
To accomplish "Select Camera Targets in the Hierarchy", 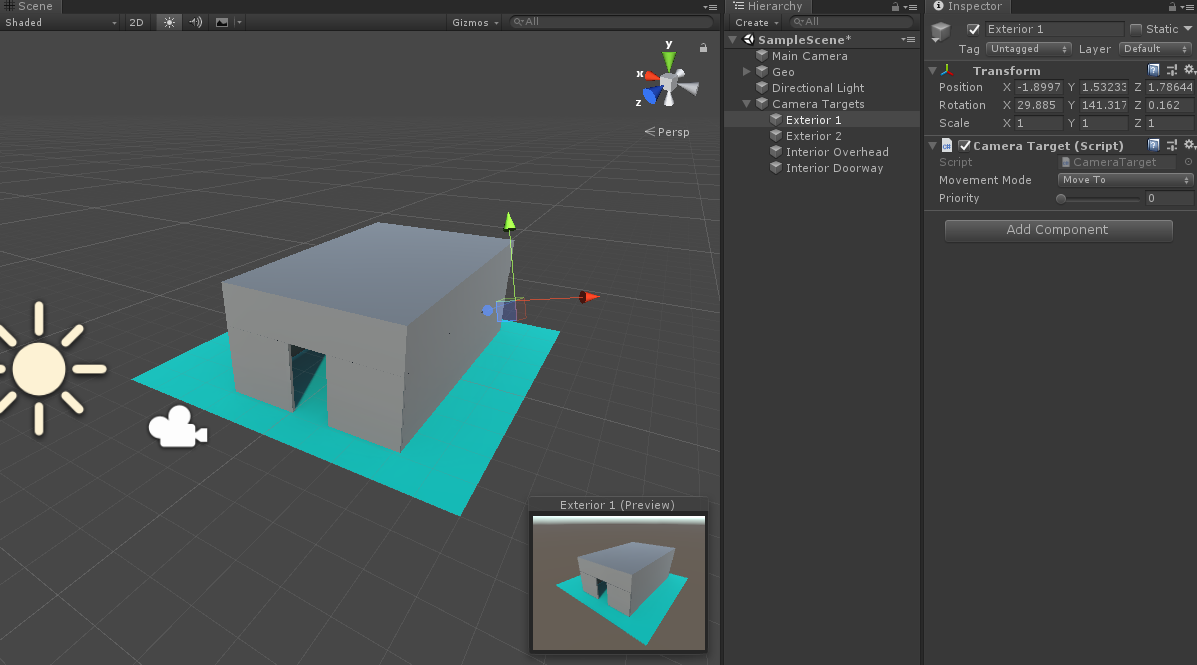I will pos(818,104).
